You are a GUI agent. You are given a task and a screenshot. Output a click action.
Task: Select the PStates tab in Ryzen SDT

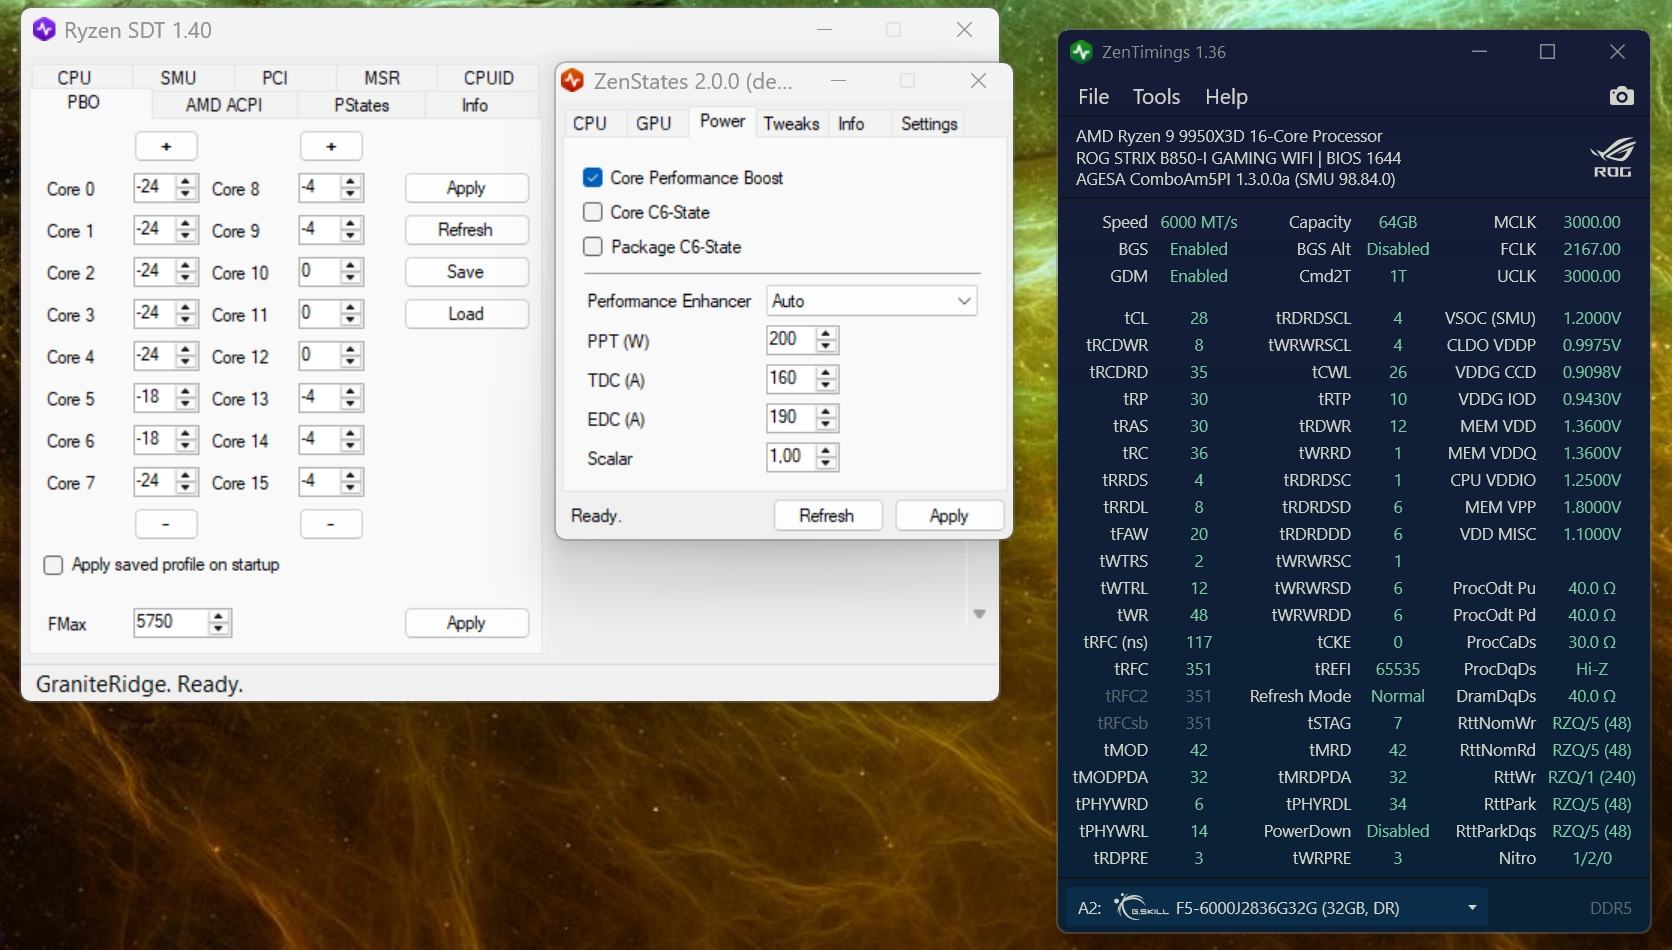[362, 105]
